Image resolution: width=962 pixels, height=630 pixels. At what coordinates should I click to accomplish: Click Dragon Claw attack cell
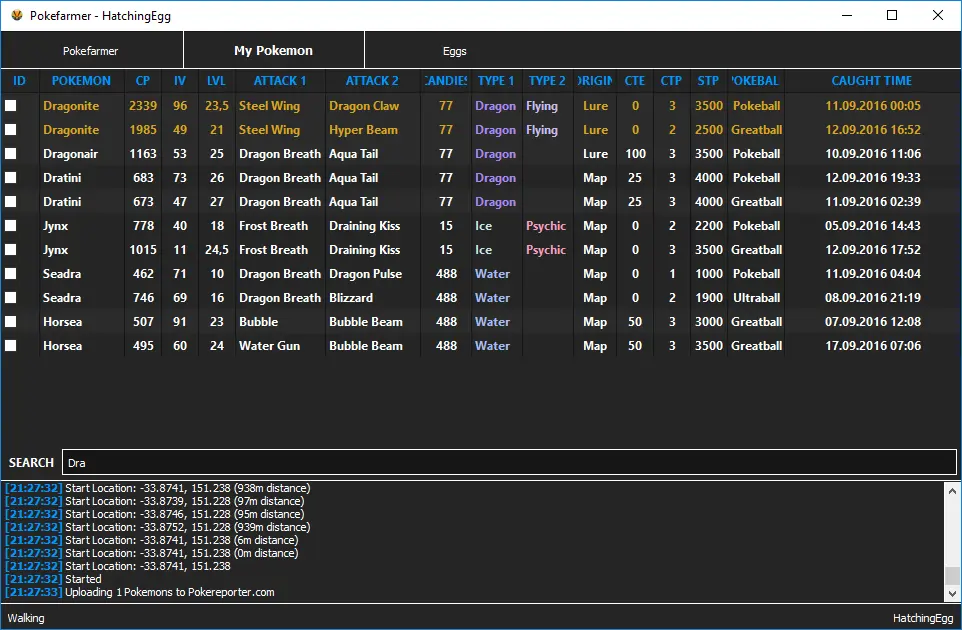coord(364,106)
